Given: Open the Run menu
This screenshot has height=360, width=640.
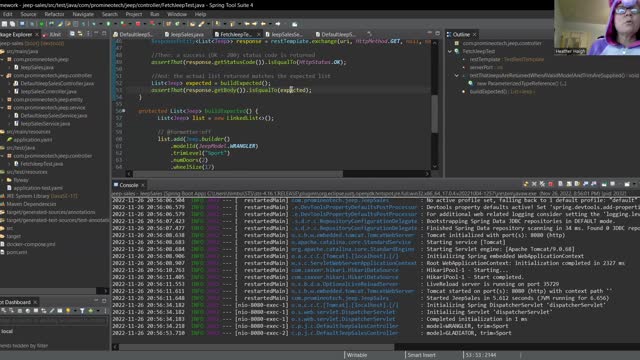Looking at the screenshot, I should pyautogui.click(x=154, y=14).
